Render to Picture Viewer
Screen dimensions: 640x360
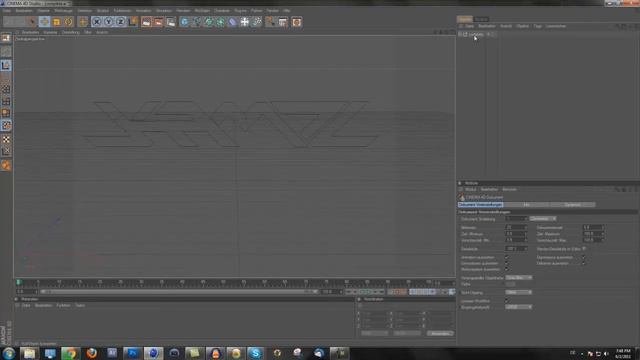(x=158, y=22)
